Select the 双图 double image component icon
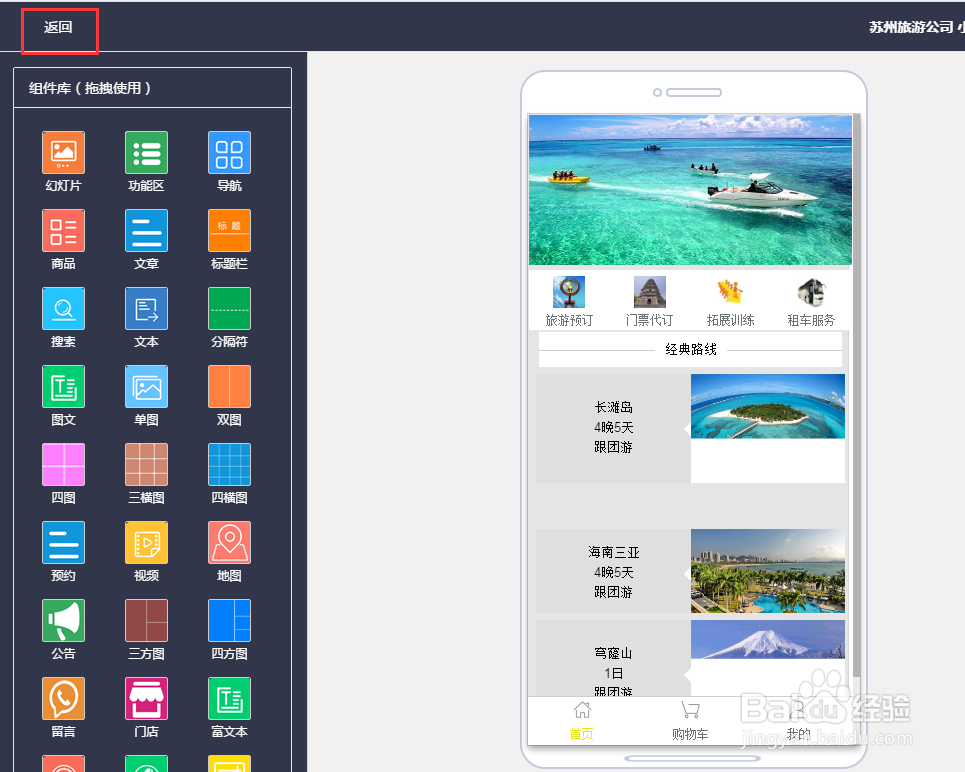The height and width of the screenshot is (772, 965). pos(230,387)
